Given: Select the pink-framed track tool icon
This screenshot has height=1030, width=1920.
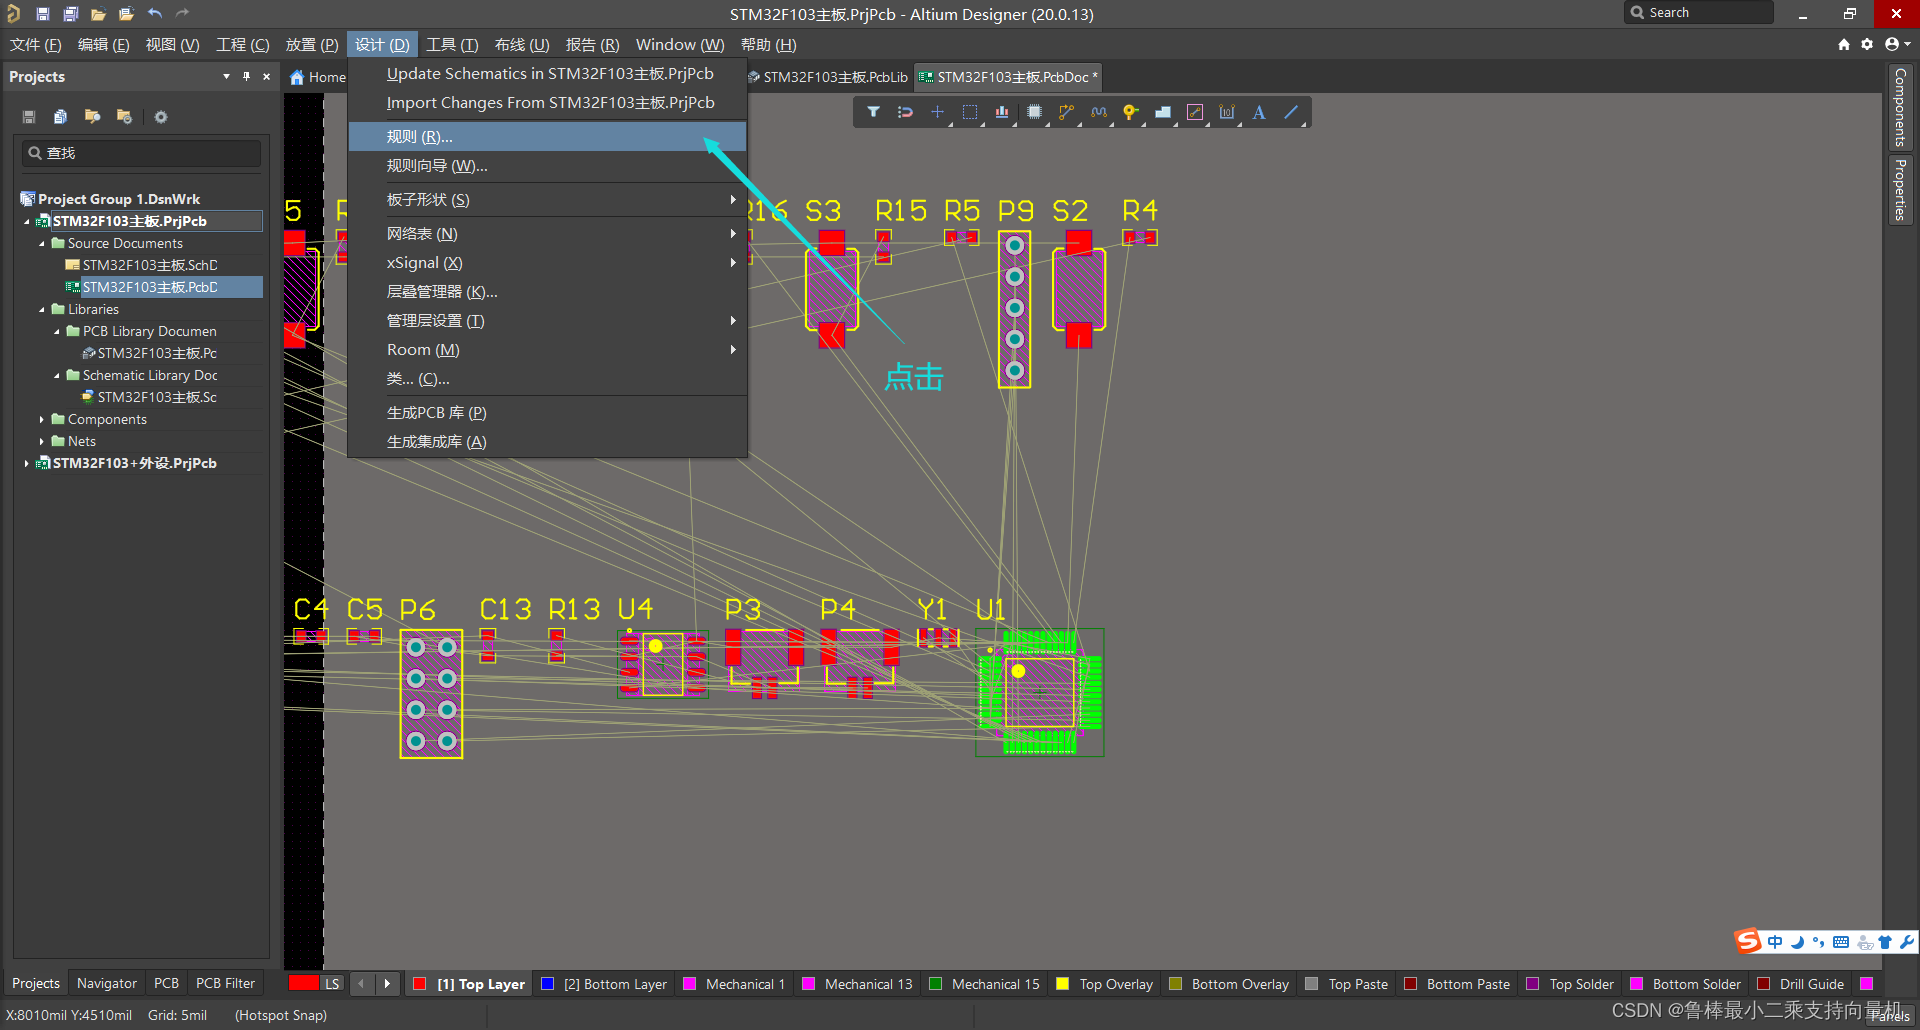Looking at the screenshot, I should click(1195, 112).
